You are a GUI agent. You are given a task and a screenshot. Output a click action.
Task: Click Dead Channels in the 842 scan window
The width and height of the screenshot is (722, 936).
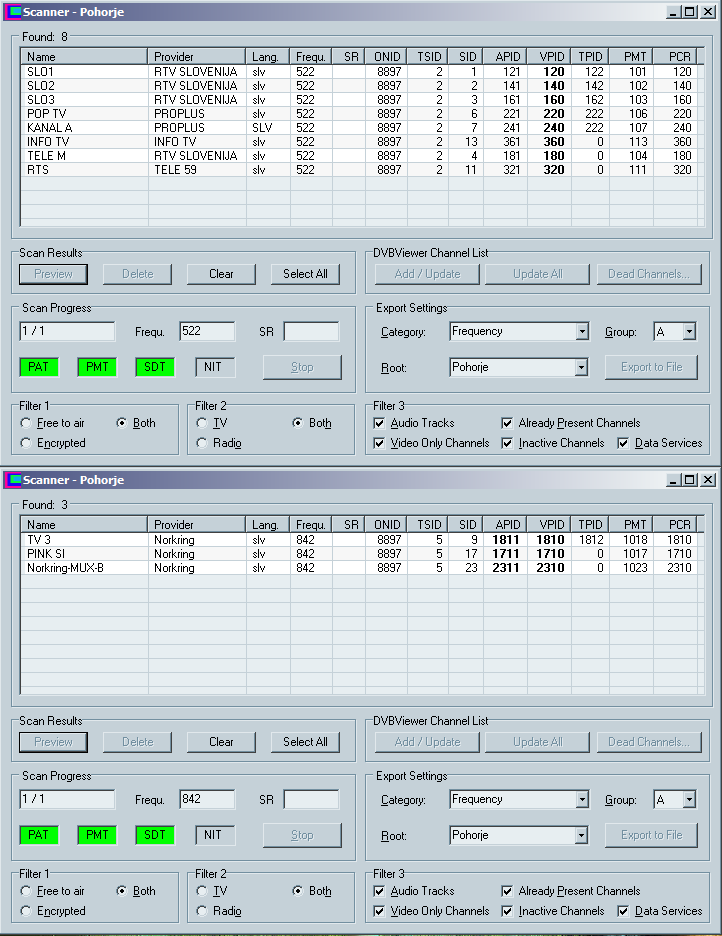point(649,742)
